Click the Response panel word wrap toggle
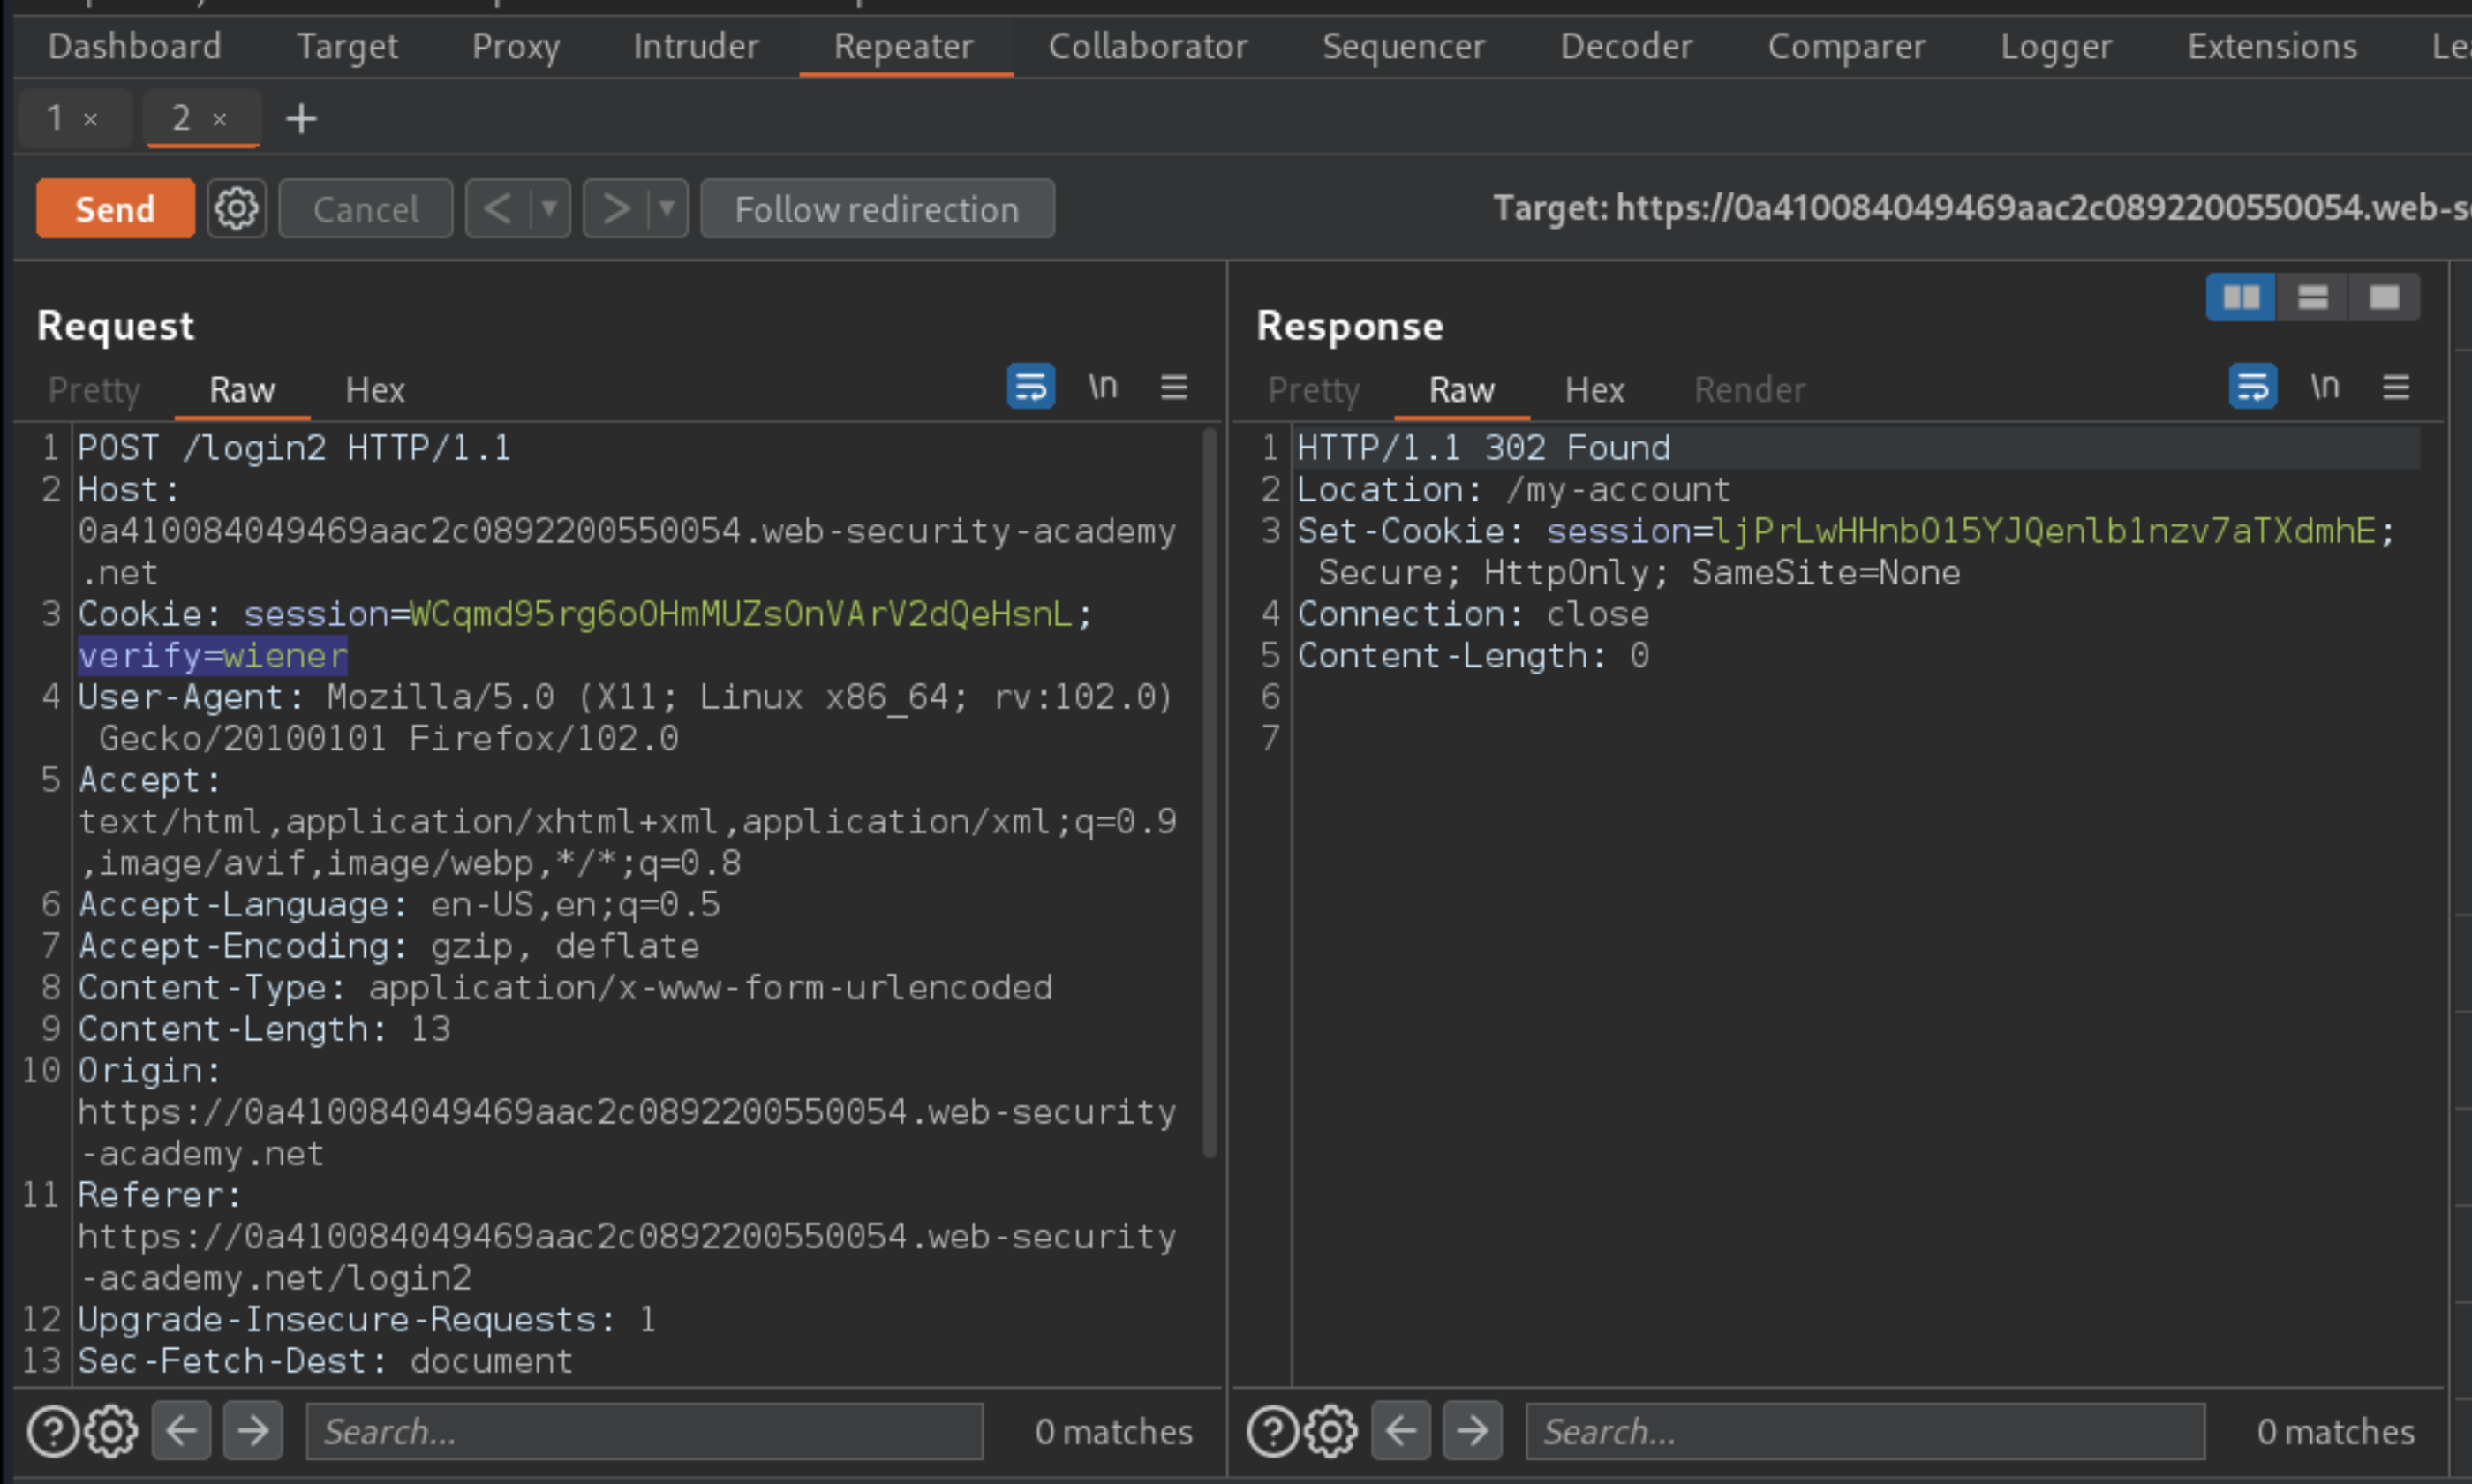Viewport: 2472px width, 1484px height. point(2253,387)
